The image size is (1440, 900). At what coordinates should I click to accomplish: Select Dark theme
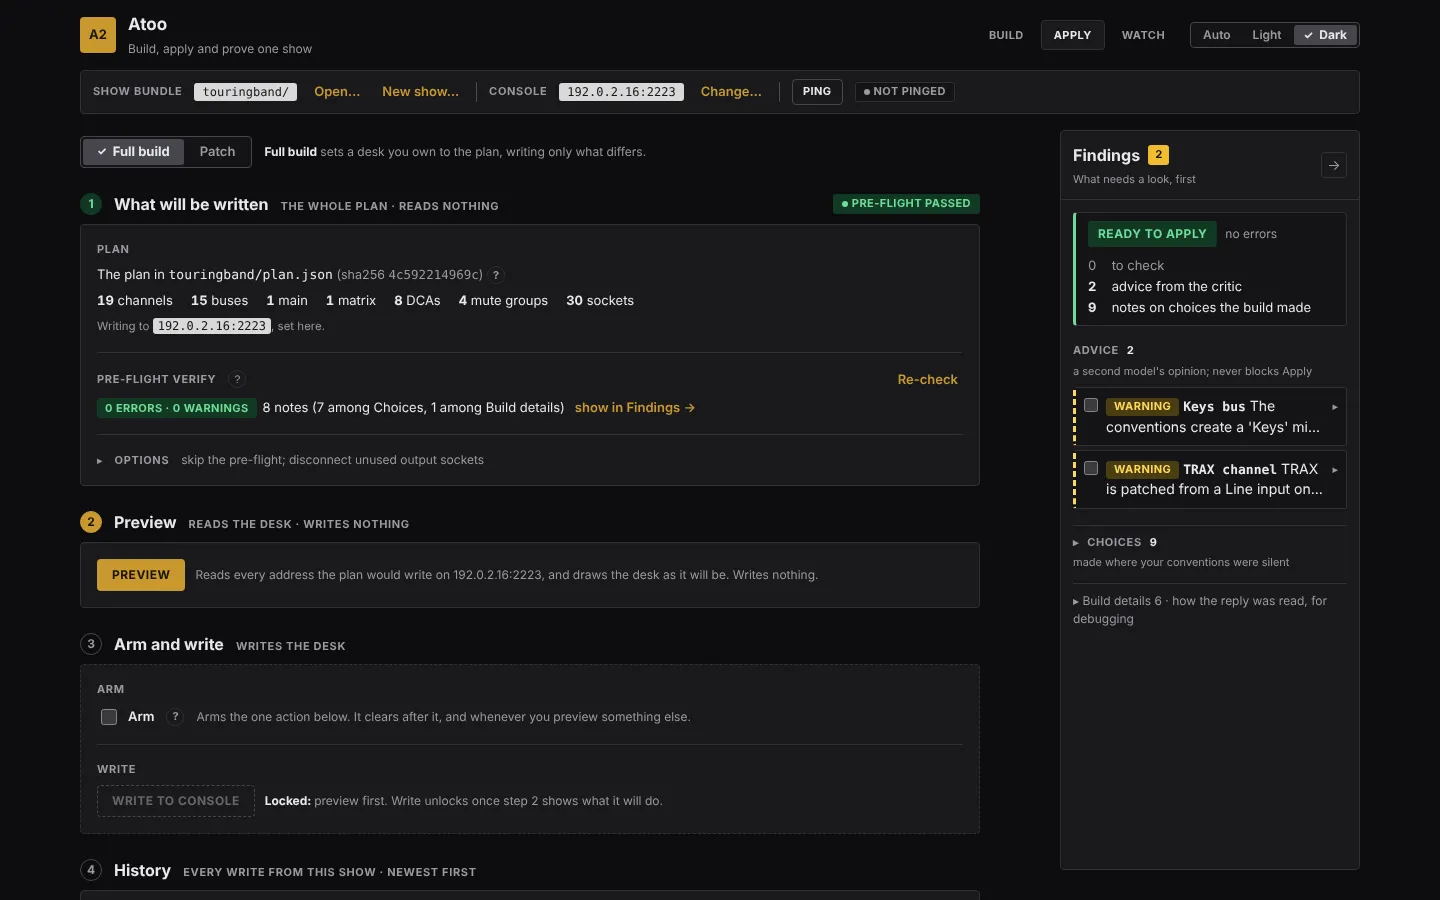pos(1326,35)
